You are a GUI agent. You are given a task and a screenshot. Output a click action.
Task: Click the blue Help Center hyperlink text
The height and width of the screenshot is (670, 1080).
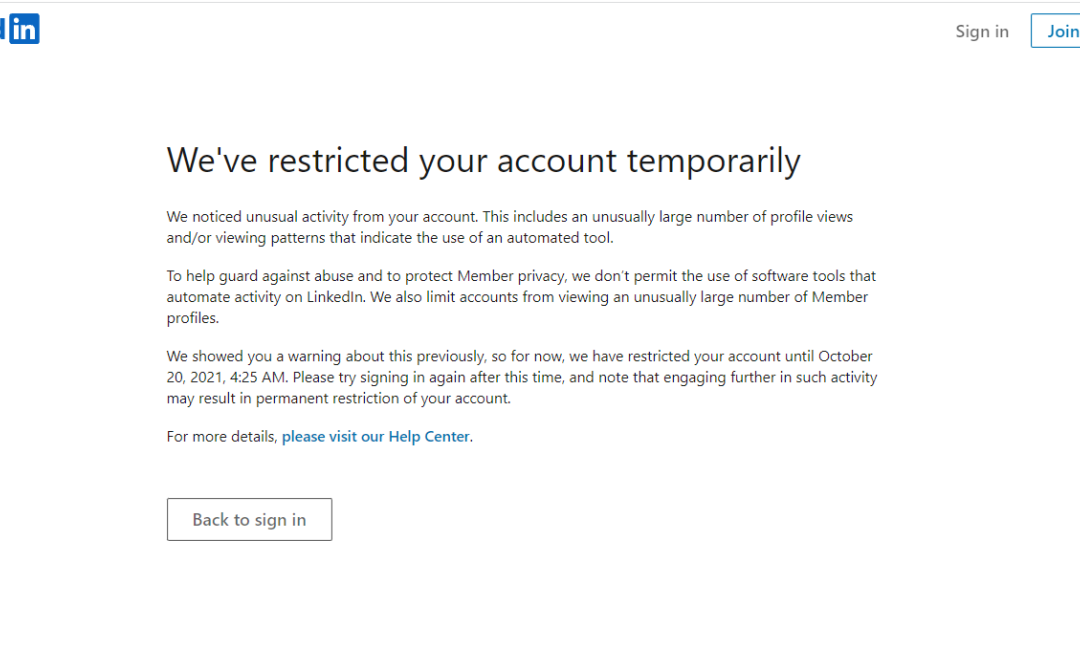click(x=375, y=436)
